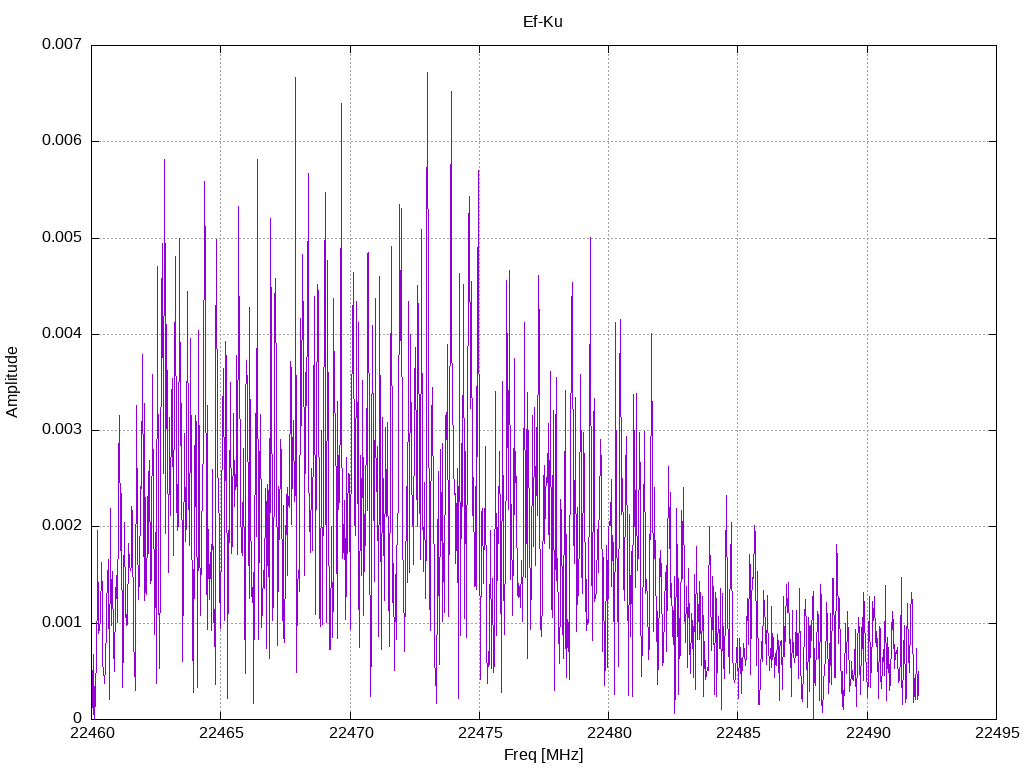
Task: Click x-axis tick label 22470
Action: [x=351, y=733]
